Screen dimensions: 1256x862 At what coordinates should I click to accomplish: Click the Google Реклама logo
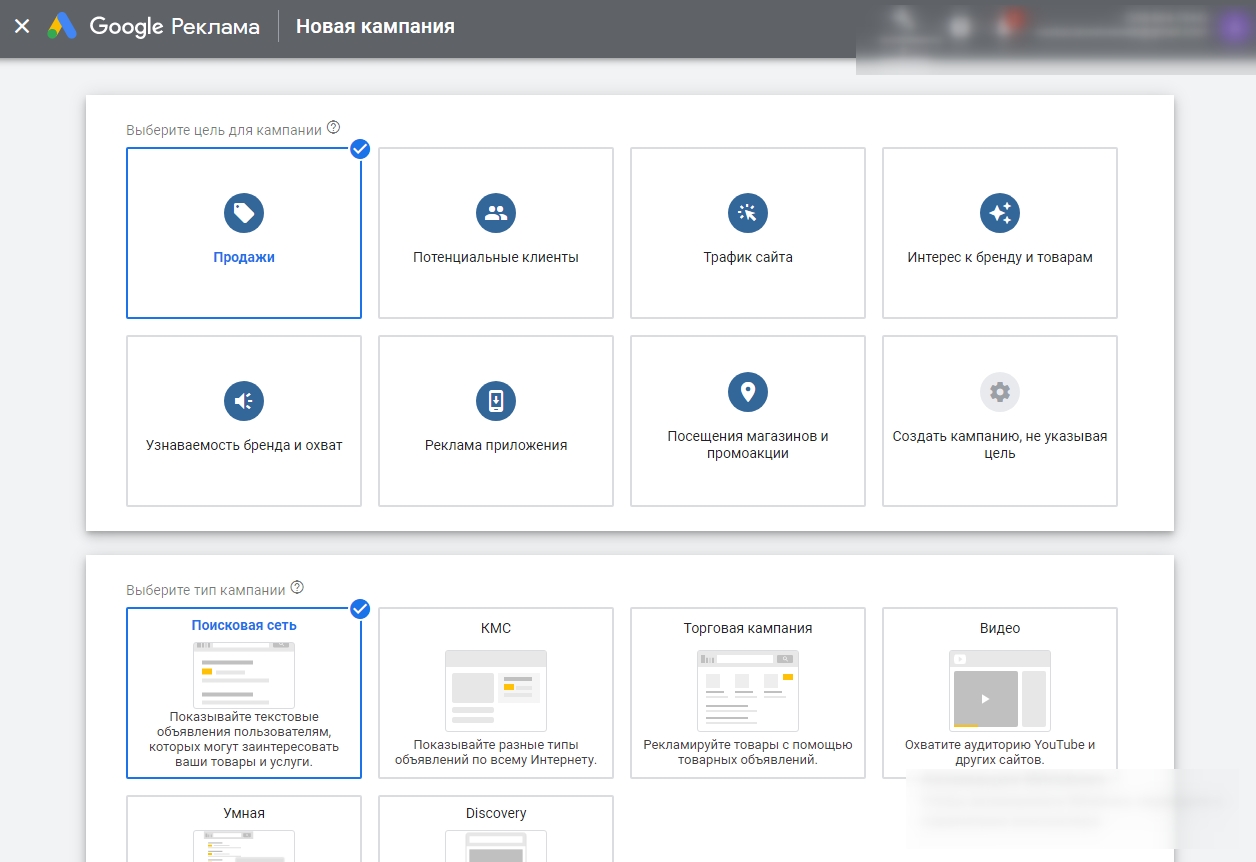click(153, 27)
